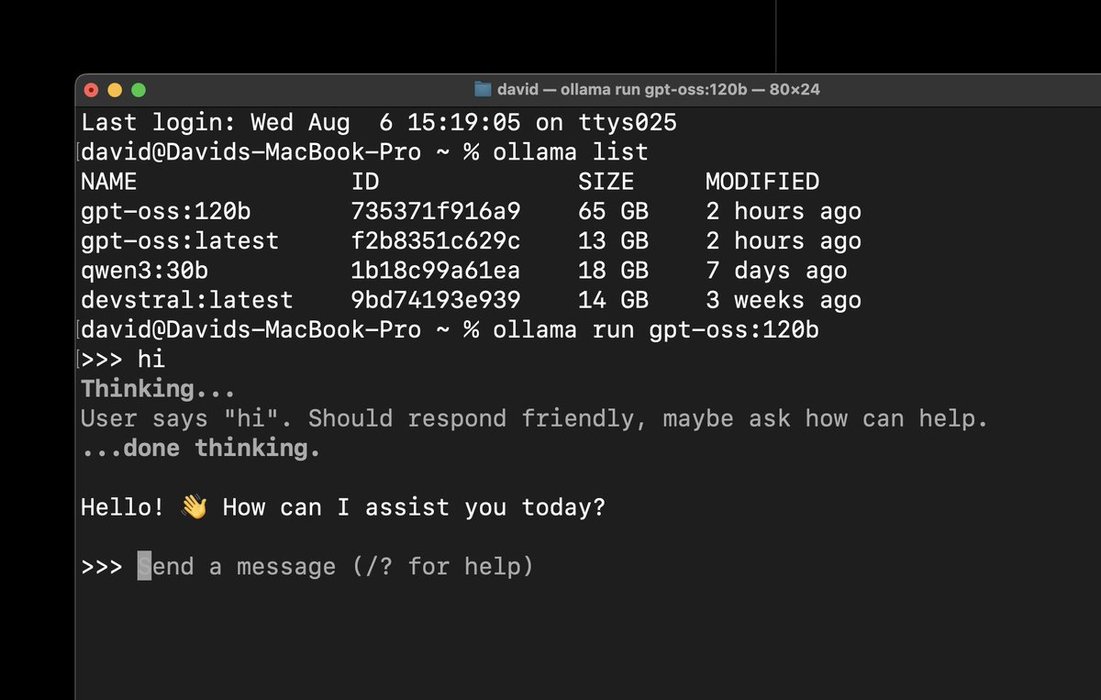This screenshot has height=700, width=1101.
Task: Maximize the terminal using the green button
Action: pyautogui.click(x=138, y=90)
